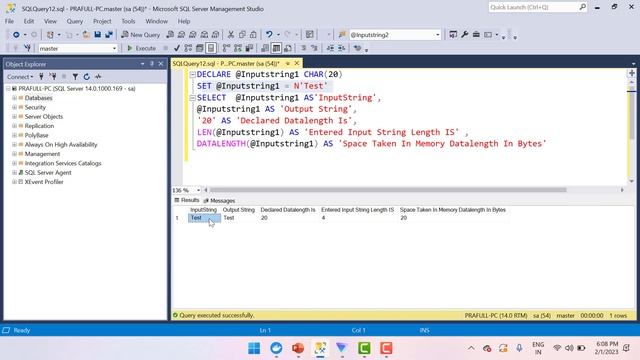Screen dimensions: 640x360
Task: Click the New Query toolbar button
Action: tap(140, 35)
